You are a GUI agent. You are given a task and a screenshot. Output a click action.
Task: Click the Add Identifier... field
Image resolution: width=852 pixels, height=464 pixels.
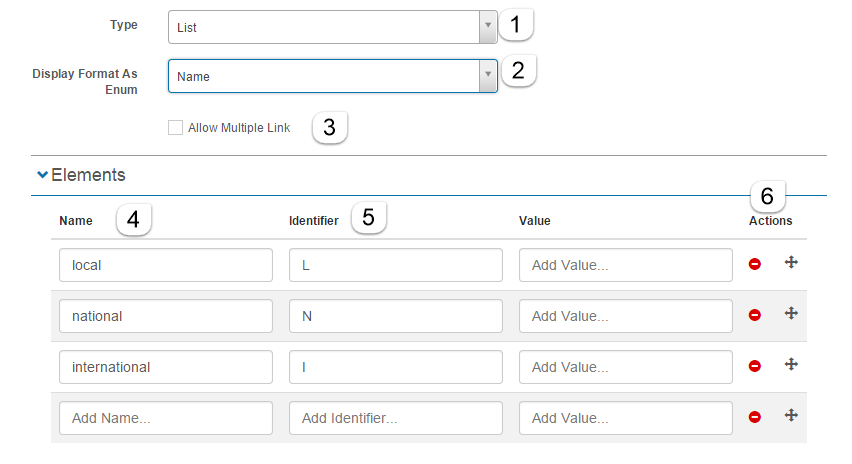pos(396,418)
